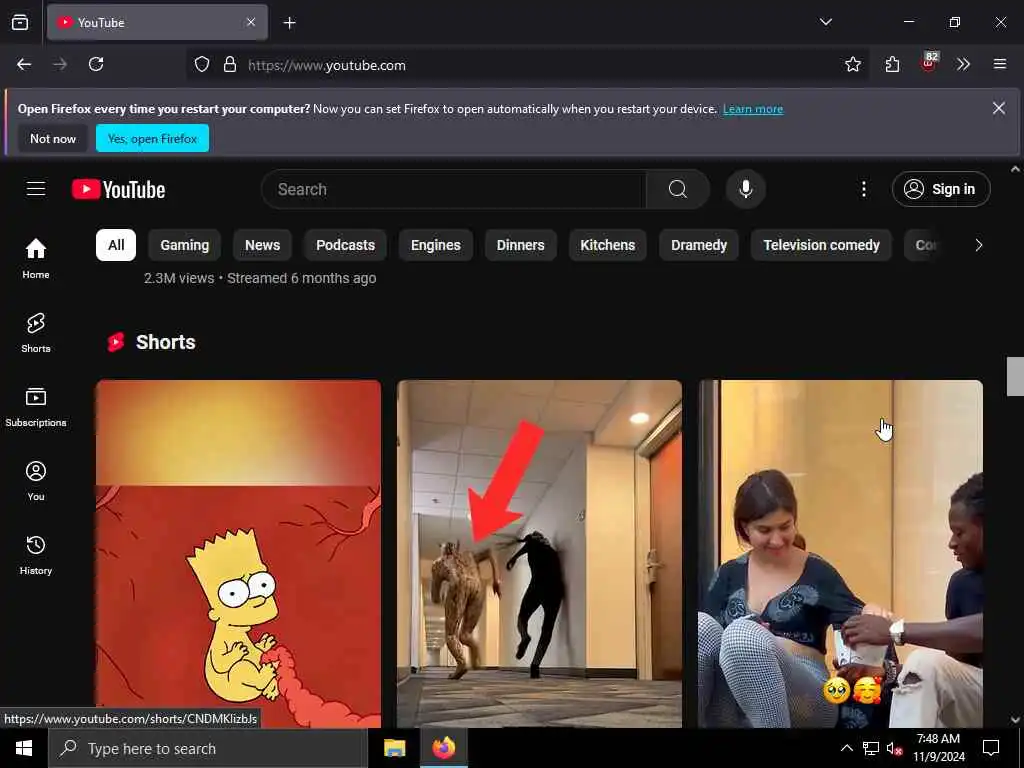Screen dimensions: 1024x768
Task: View site security padlock info
Action: point(230,65)
